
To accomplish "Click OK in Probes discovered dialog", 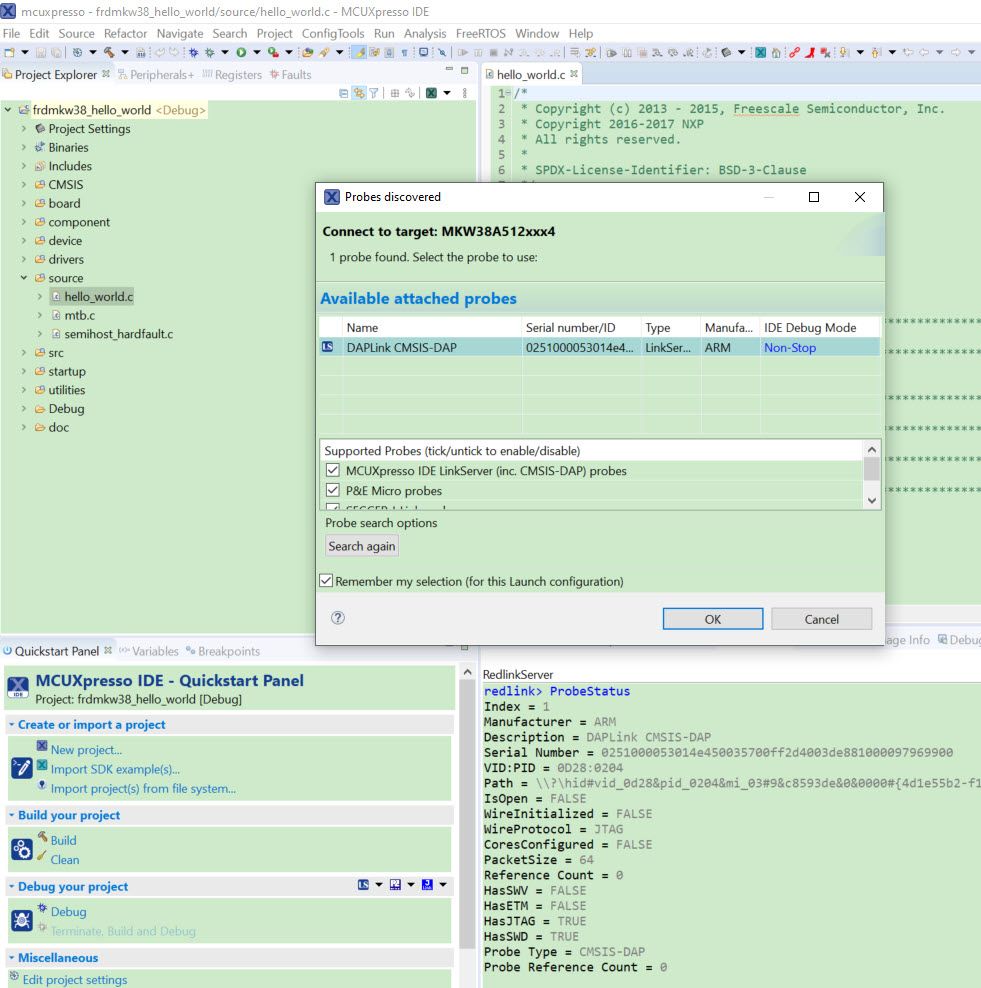I will 713,619.
